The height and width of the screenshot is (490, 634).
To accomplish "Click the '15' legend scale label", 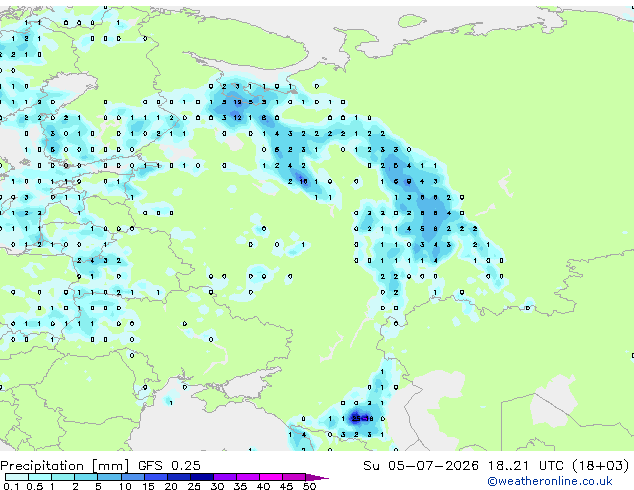I will tap(148, 486).
